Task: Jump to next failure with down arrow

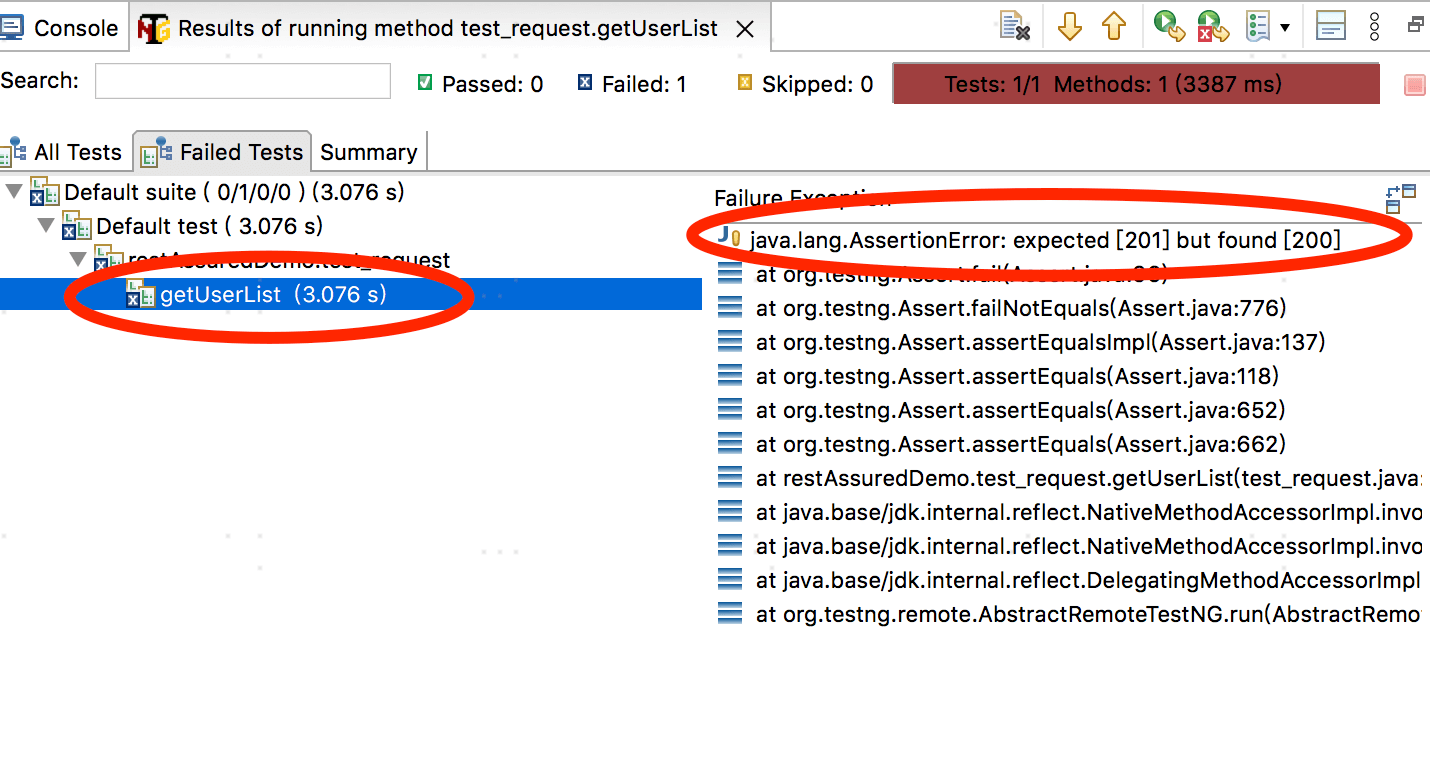Action: click(x=1070, y=26)
